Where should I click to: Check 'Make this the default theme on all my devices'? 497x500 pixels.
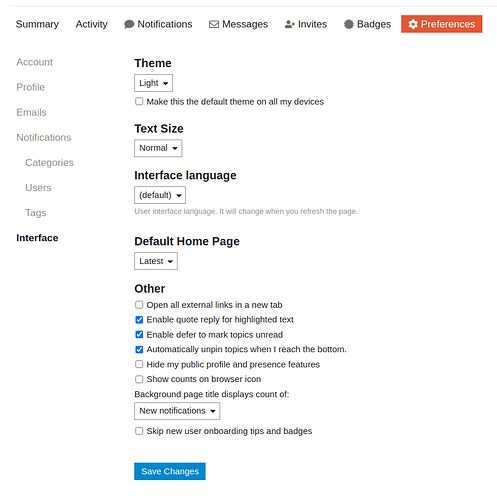(x=139, y=101)
